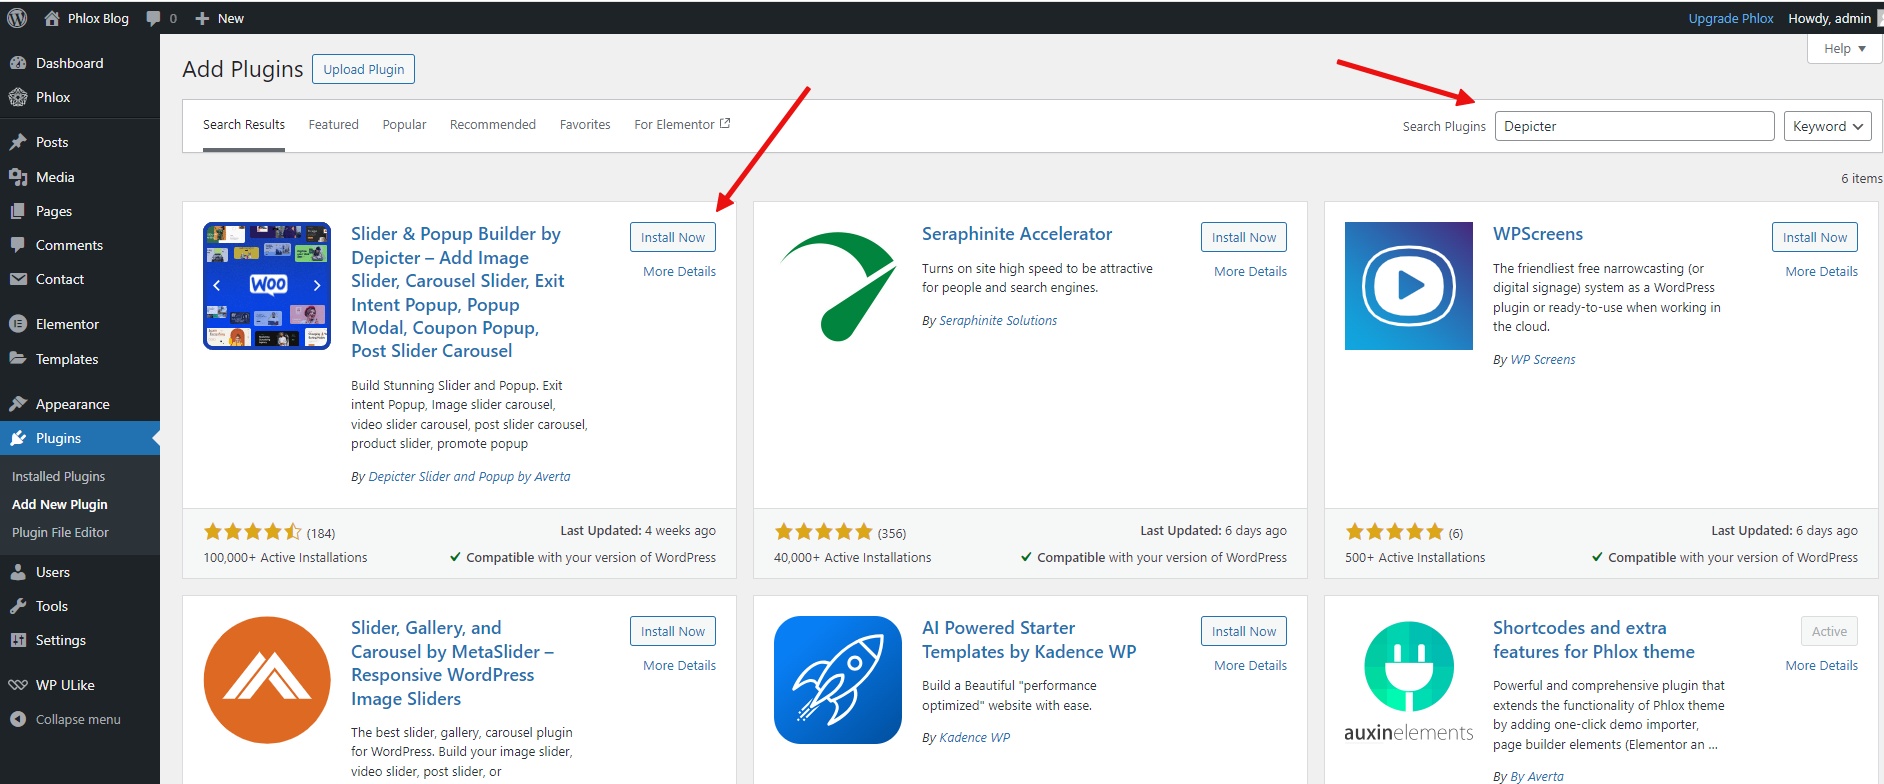This screenshot has width=1884, height=784.
Task: Switch to the Search Results tab
Action: pos(244,125)
